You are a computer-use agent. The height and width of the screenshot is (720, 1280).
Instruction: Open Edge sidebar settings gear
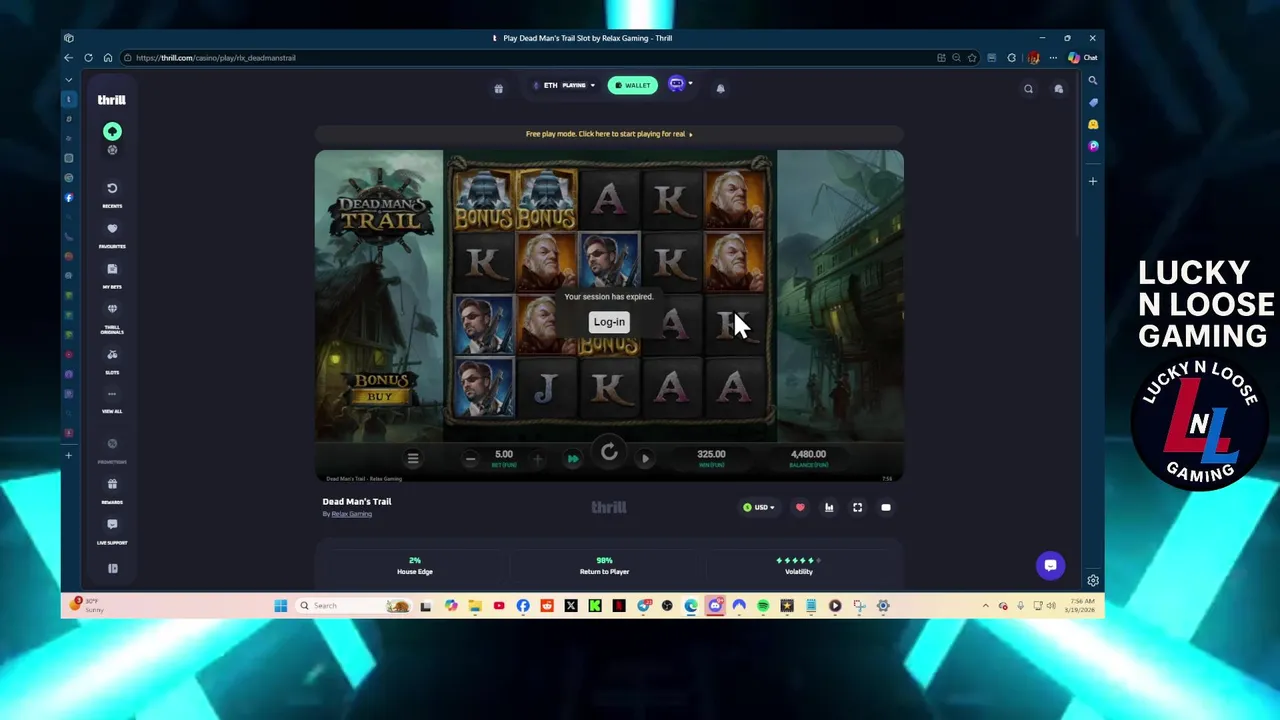[1093, 580]
